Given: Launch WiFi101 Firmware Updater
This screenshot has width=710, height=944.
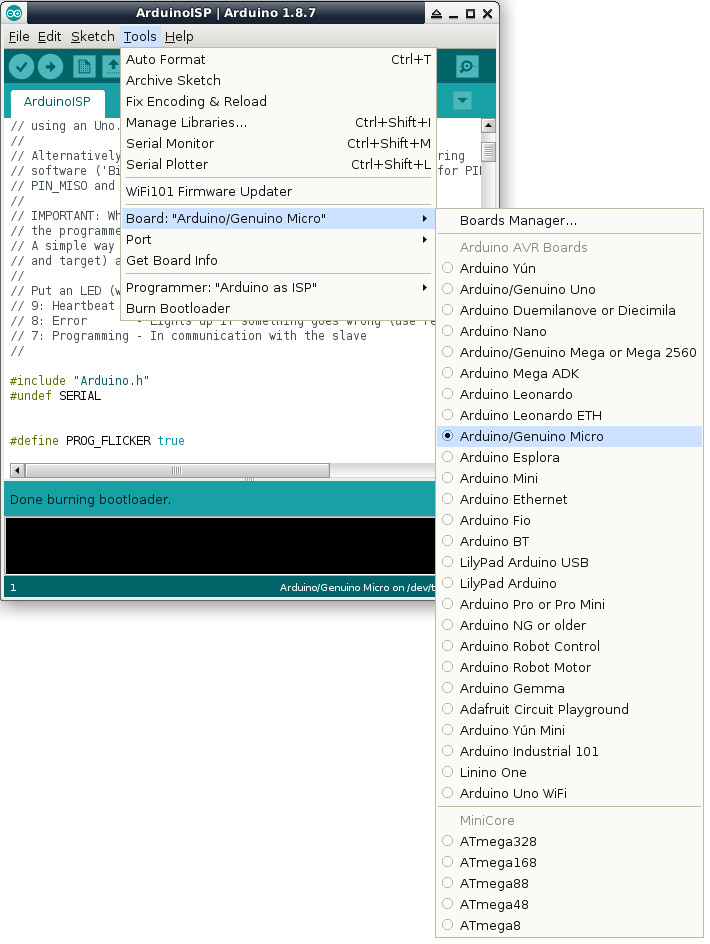Looking at the screenshot, I should [278, 191].
